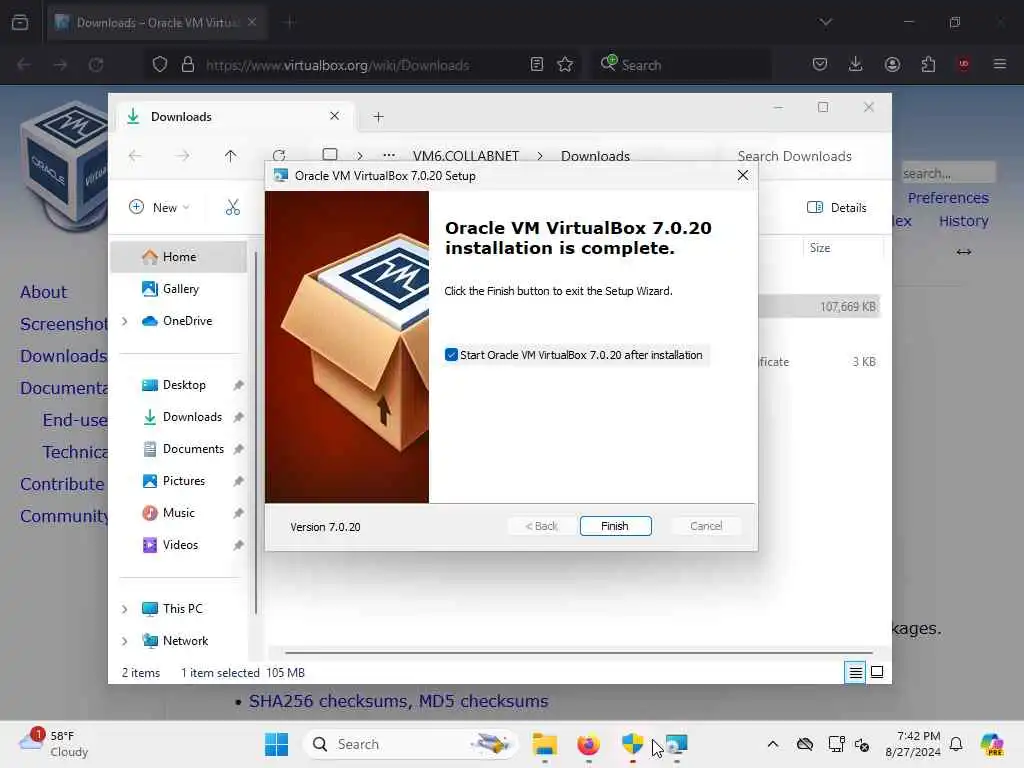
Task: Switch Explorer to details list view
Action: click(856, 672)
